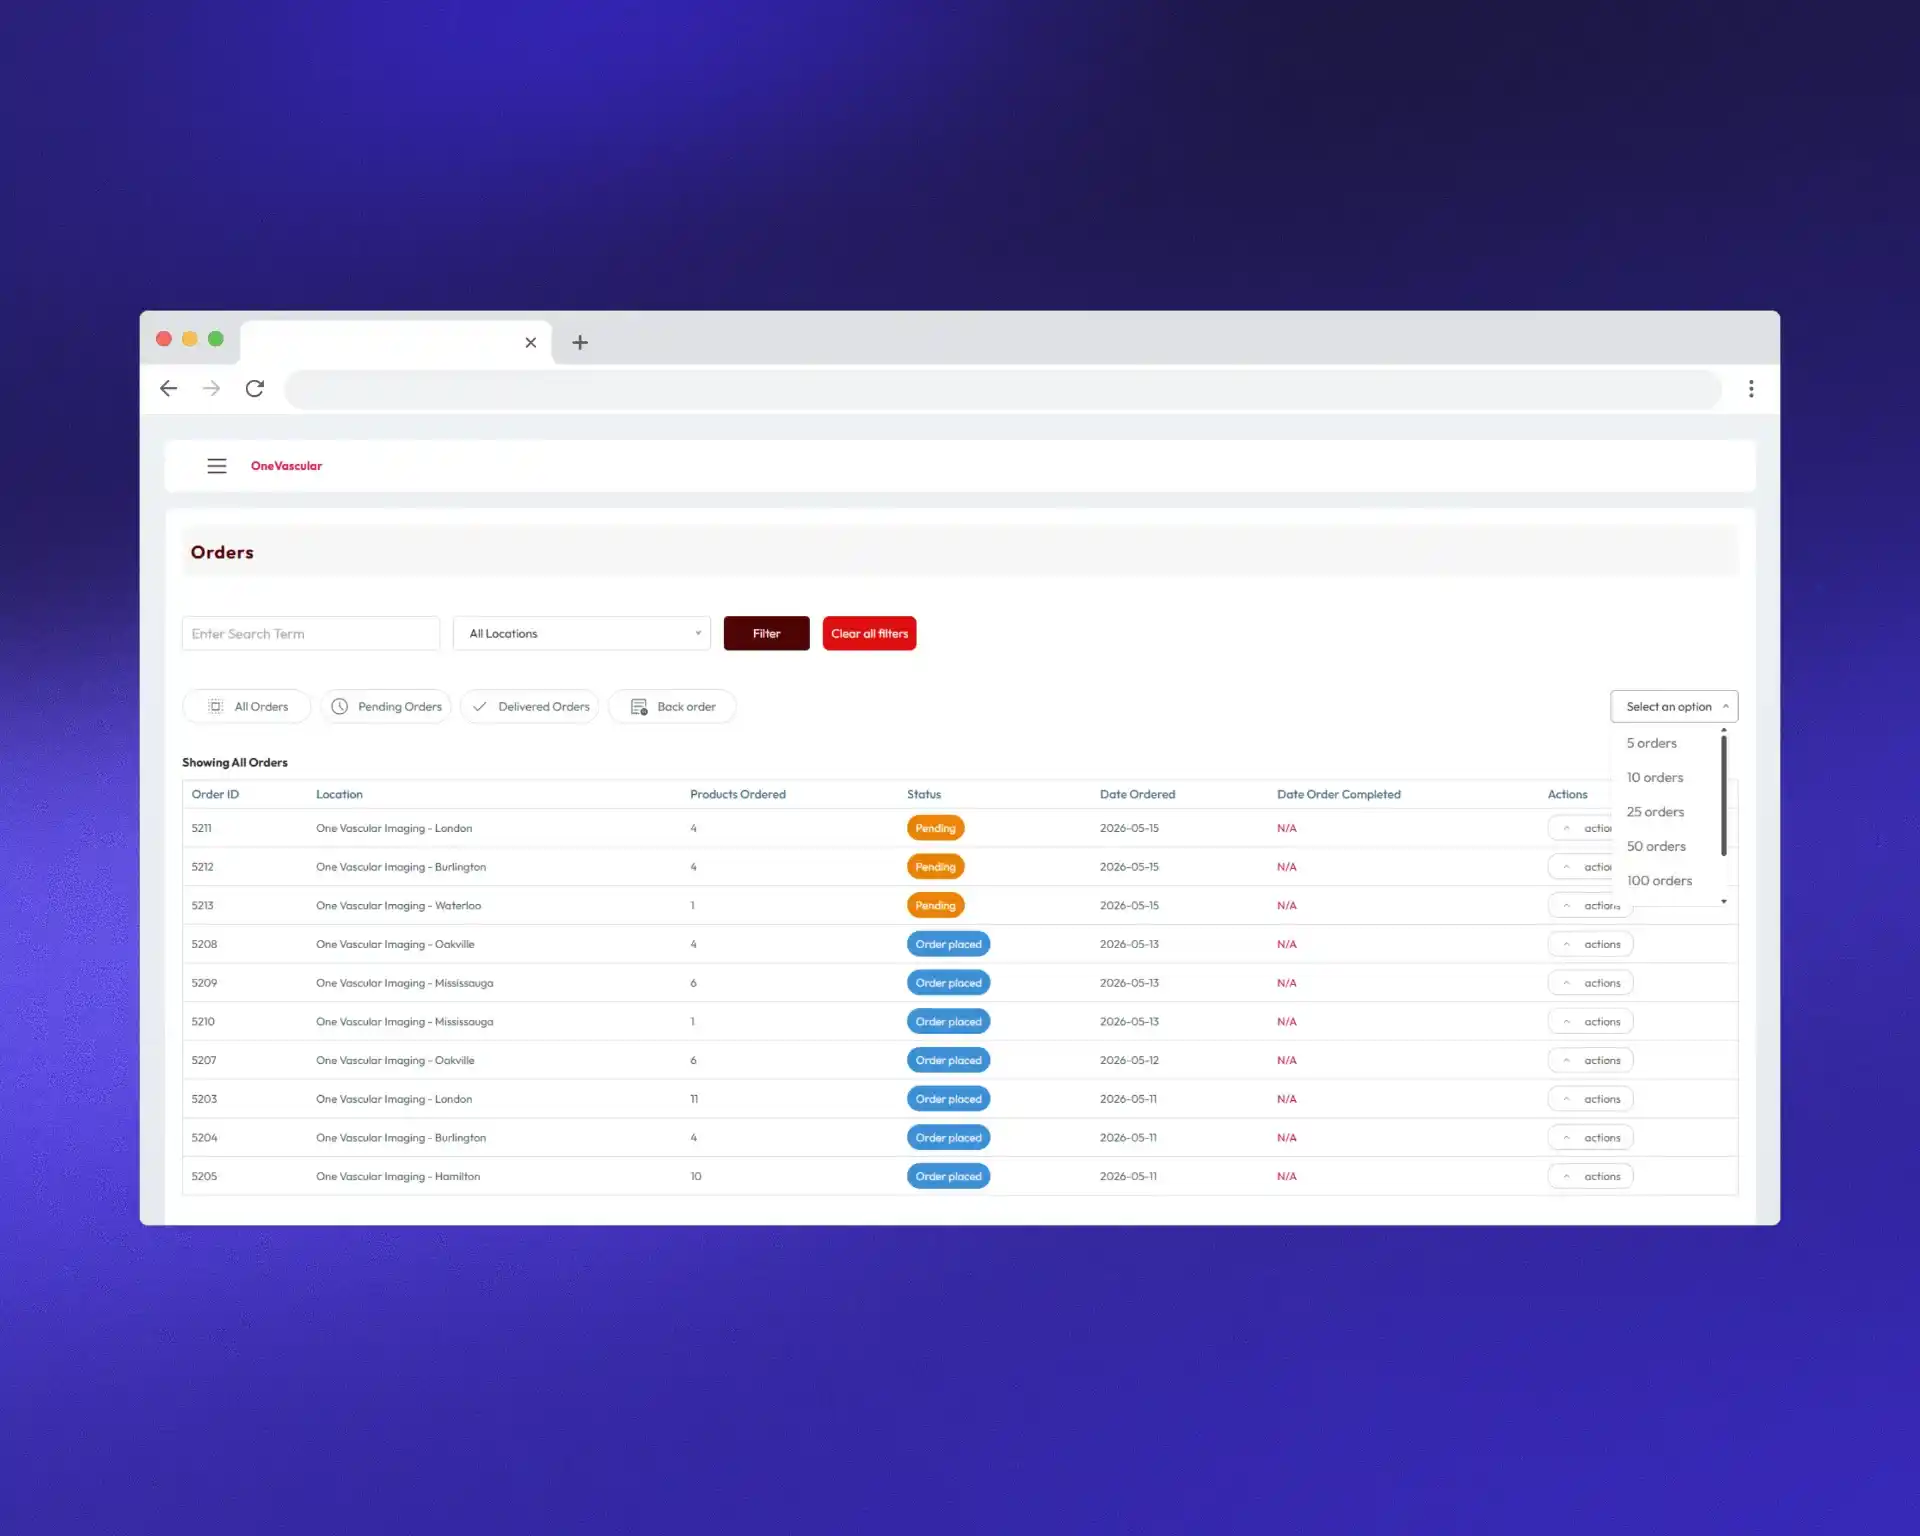Click order ID 5213 cell
This screenshot has width=1920, height=1536.
coord(203,906)
